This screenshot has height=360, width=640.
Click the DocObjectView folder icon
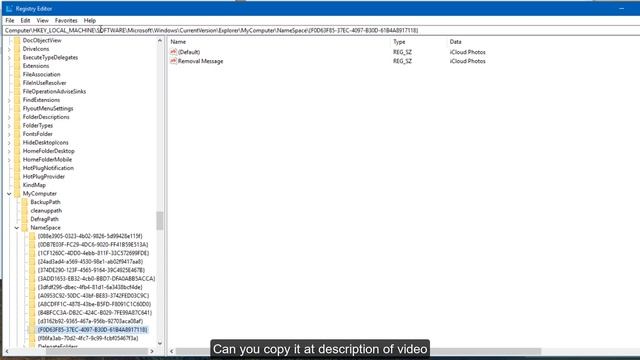(x=17, y=40)
